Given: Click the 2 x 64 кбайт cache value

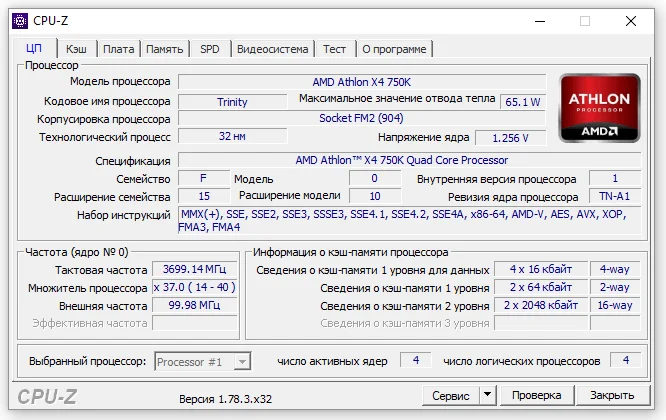Looking at the screenshot, I should (x=541, y=288).
